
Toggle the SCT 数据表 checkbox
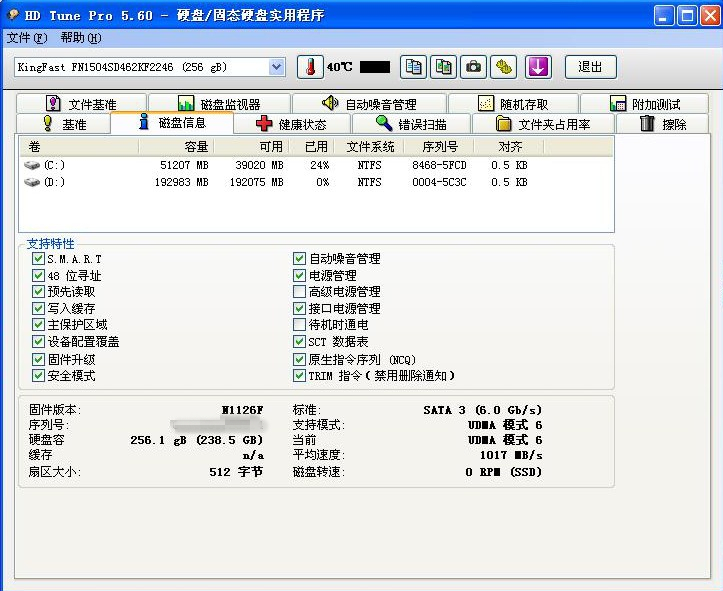pyautogui.click(x=299, y=342)
